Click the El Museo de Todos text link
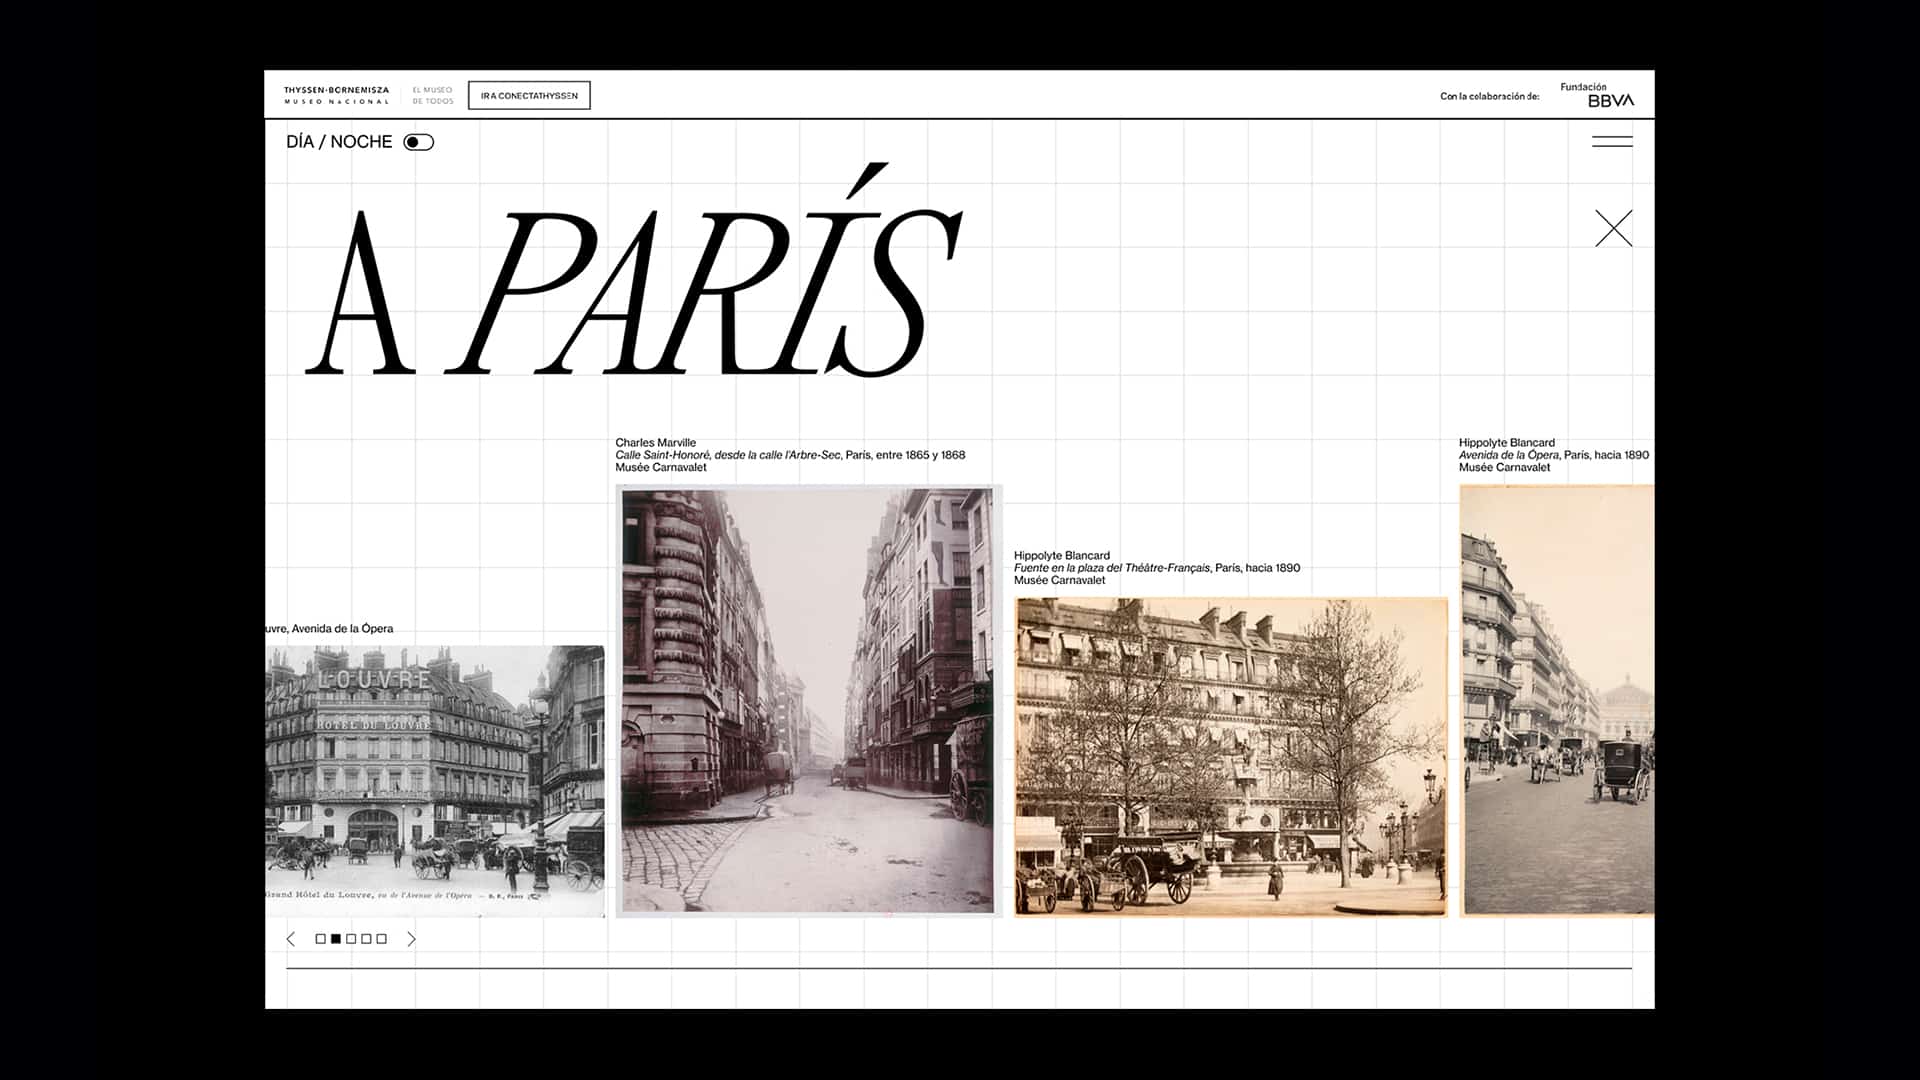 tap(433, 96)
